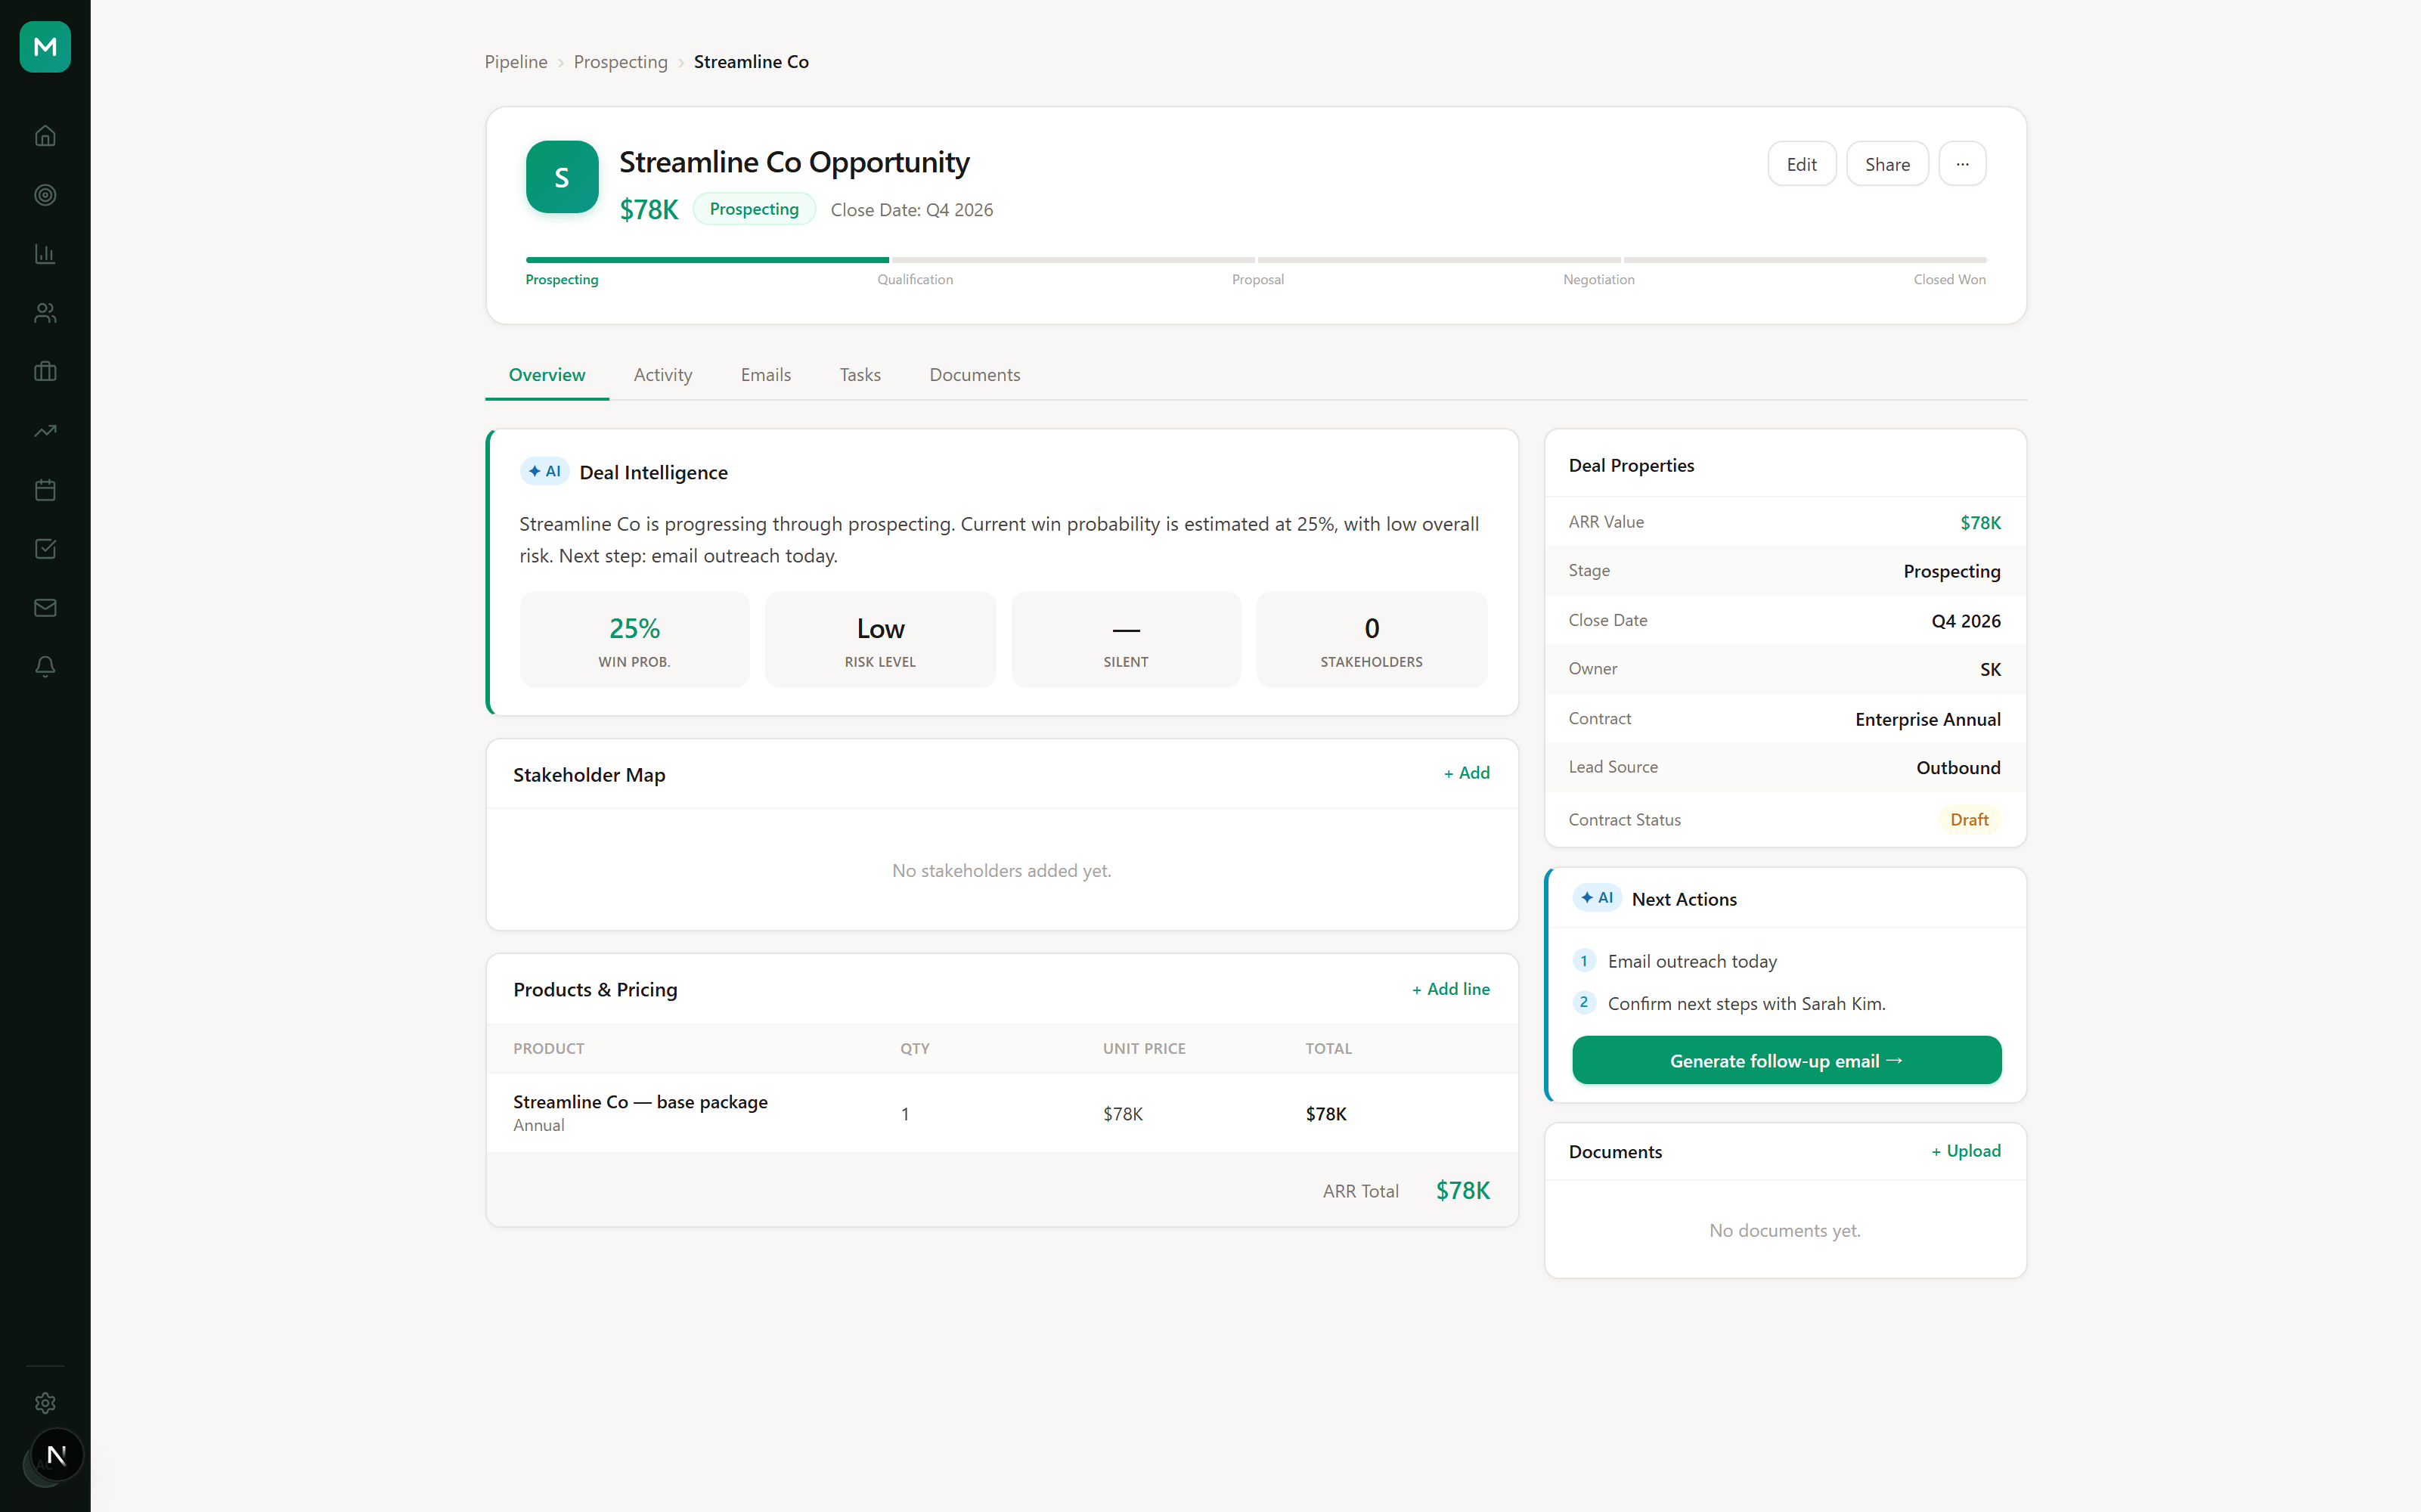Open the checkbox tasks sidebar icon
Image resolution: width=2421 pixels, height=1512 pixels.
(45, 549)
